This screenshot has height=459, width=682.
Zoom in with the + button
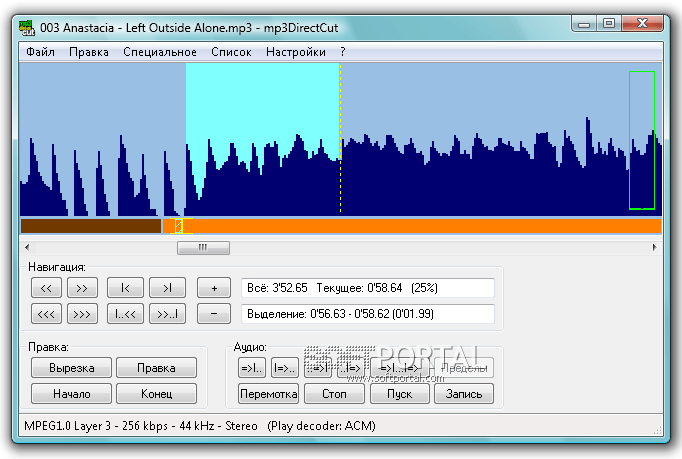tap(214, 288)
